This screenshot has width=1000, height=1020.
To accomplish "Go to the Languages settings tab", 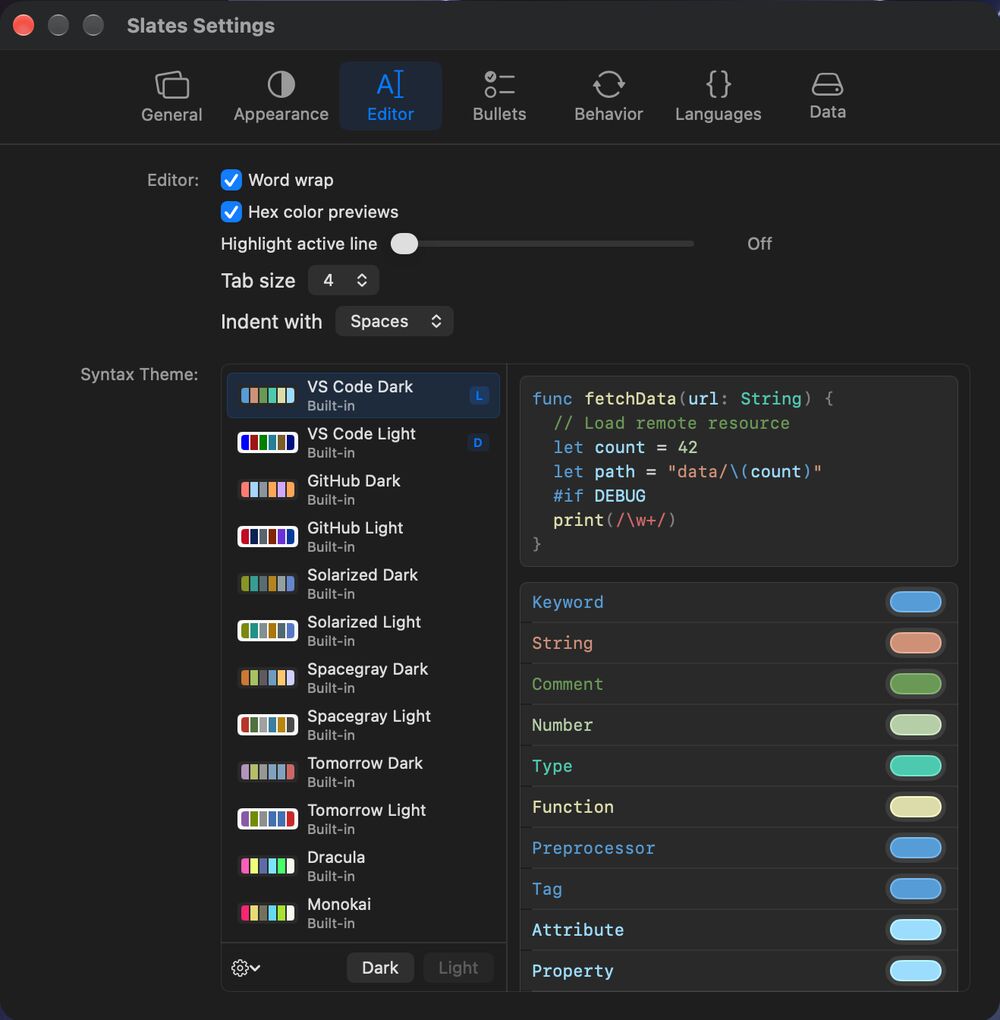I will (x=718, y=97).
